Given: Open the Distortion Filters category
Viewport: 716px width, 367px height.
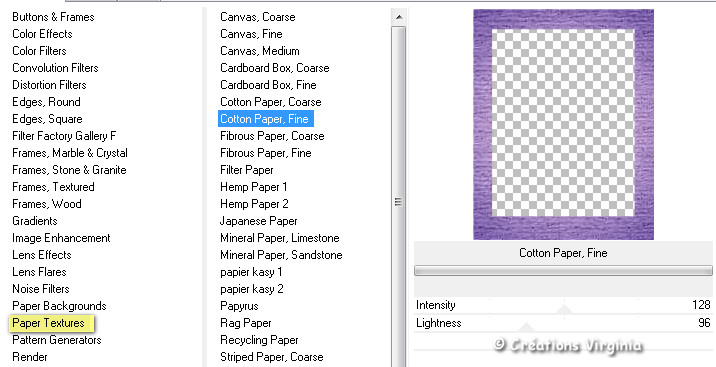Looking at the screenshot, I should pos(49,85).
